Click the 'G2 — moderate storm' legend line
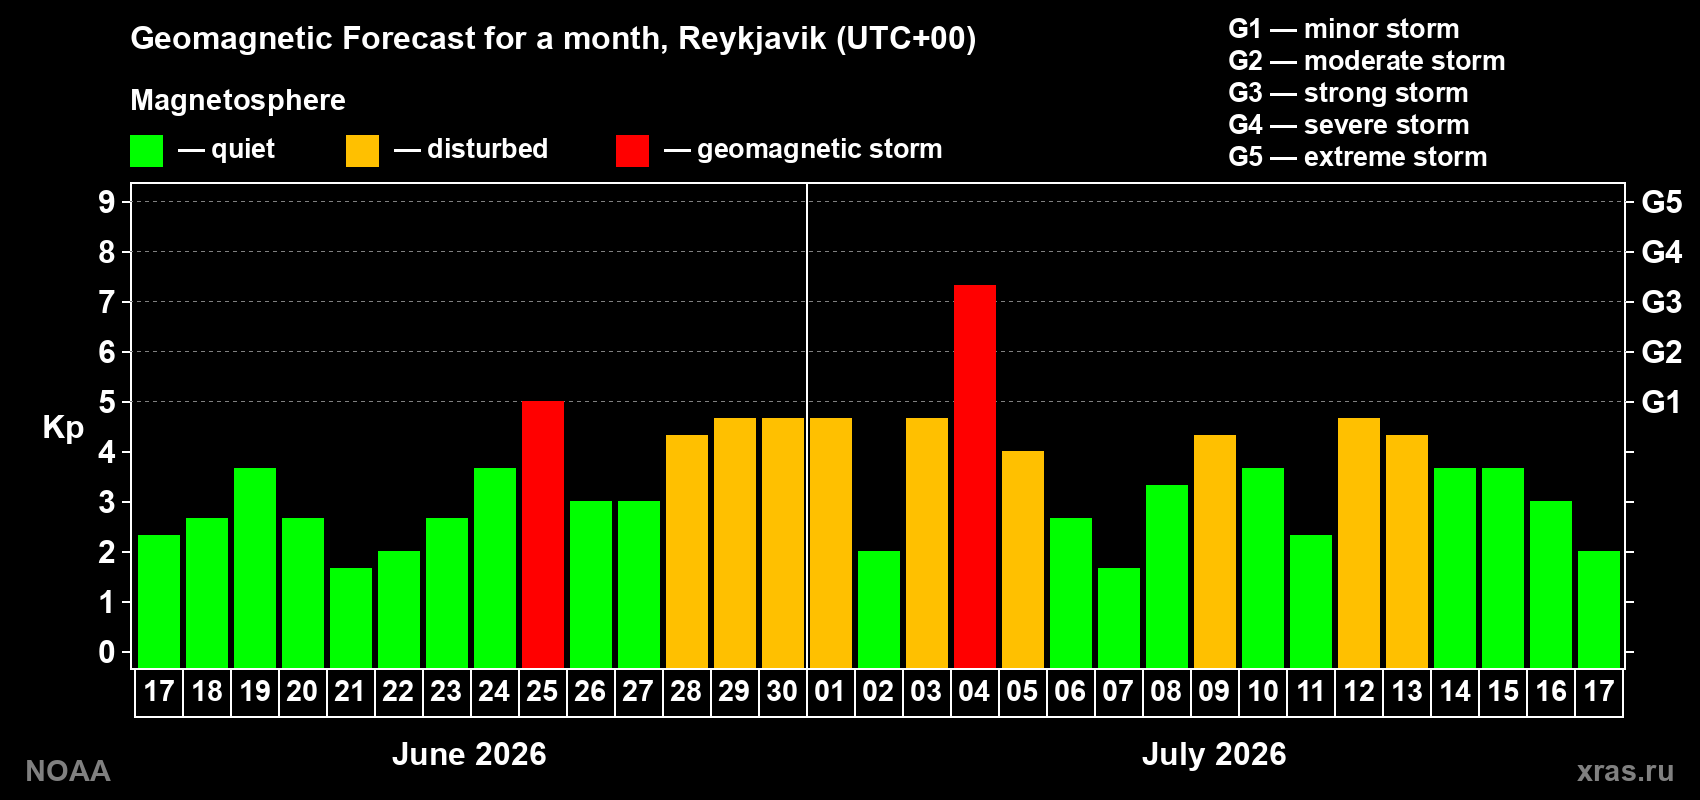Image resolution: width=1700 pixels, height=800 pixels. 1366,61
